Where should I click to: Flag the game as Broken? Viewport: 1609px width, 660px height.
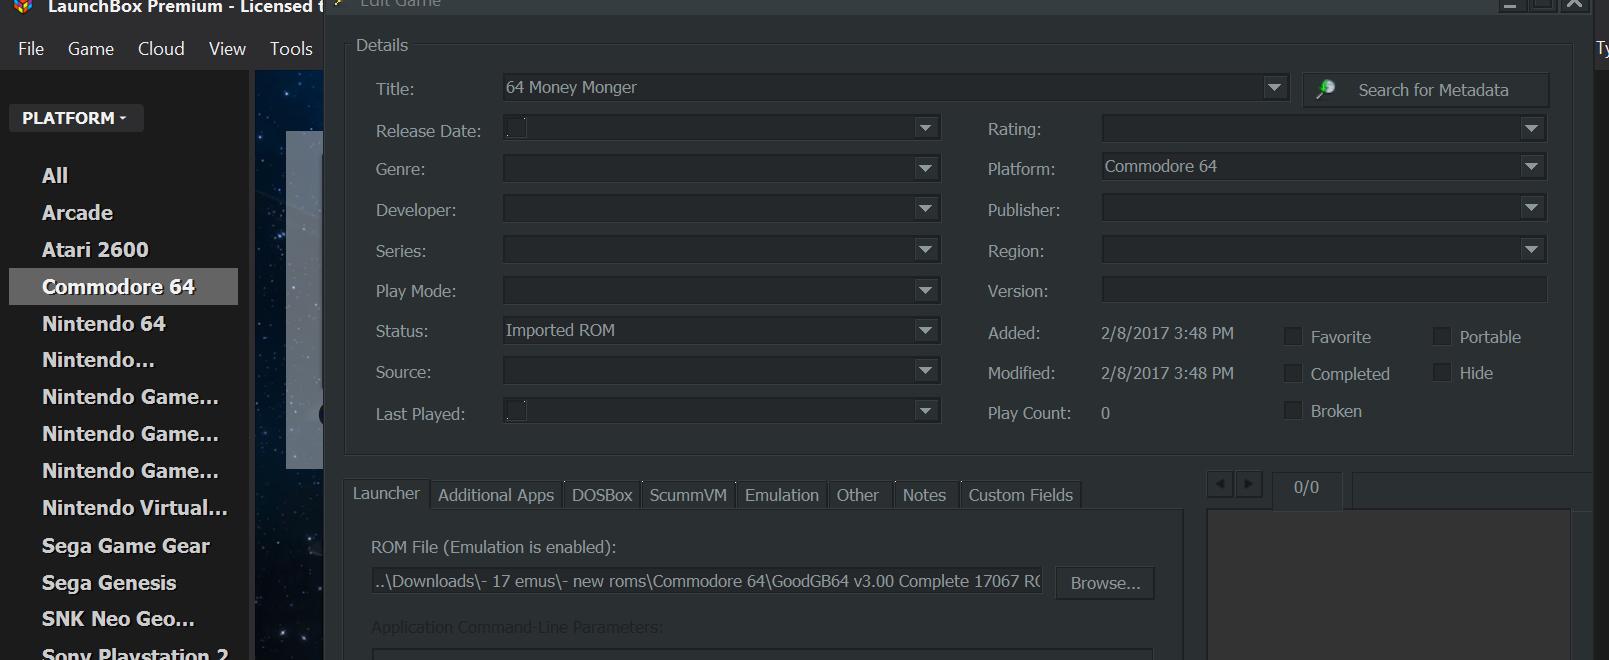(x=1293, y=411)
